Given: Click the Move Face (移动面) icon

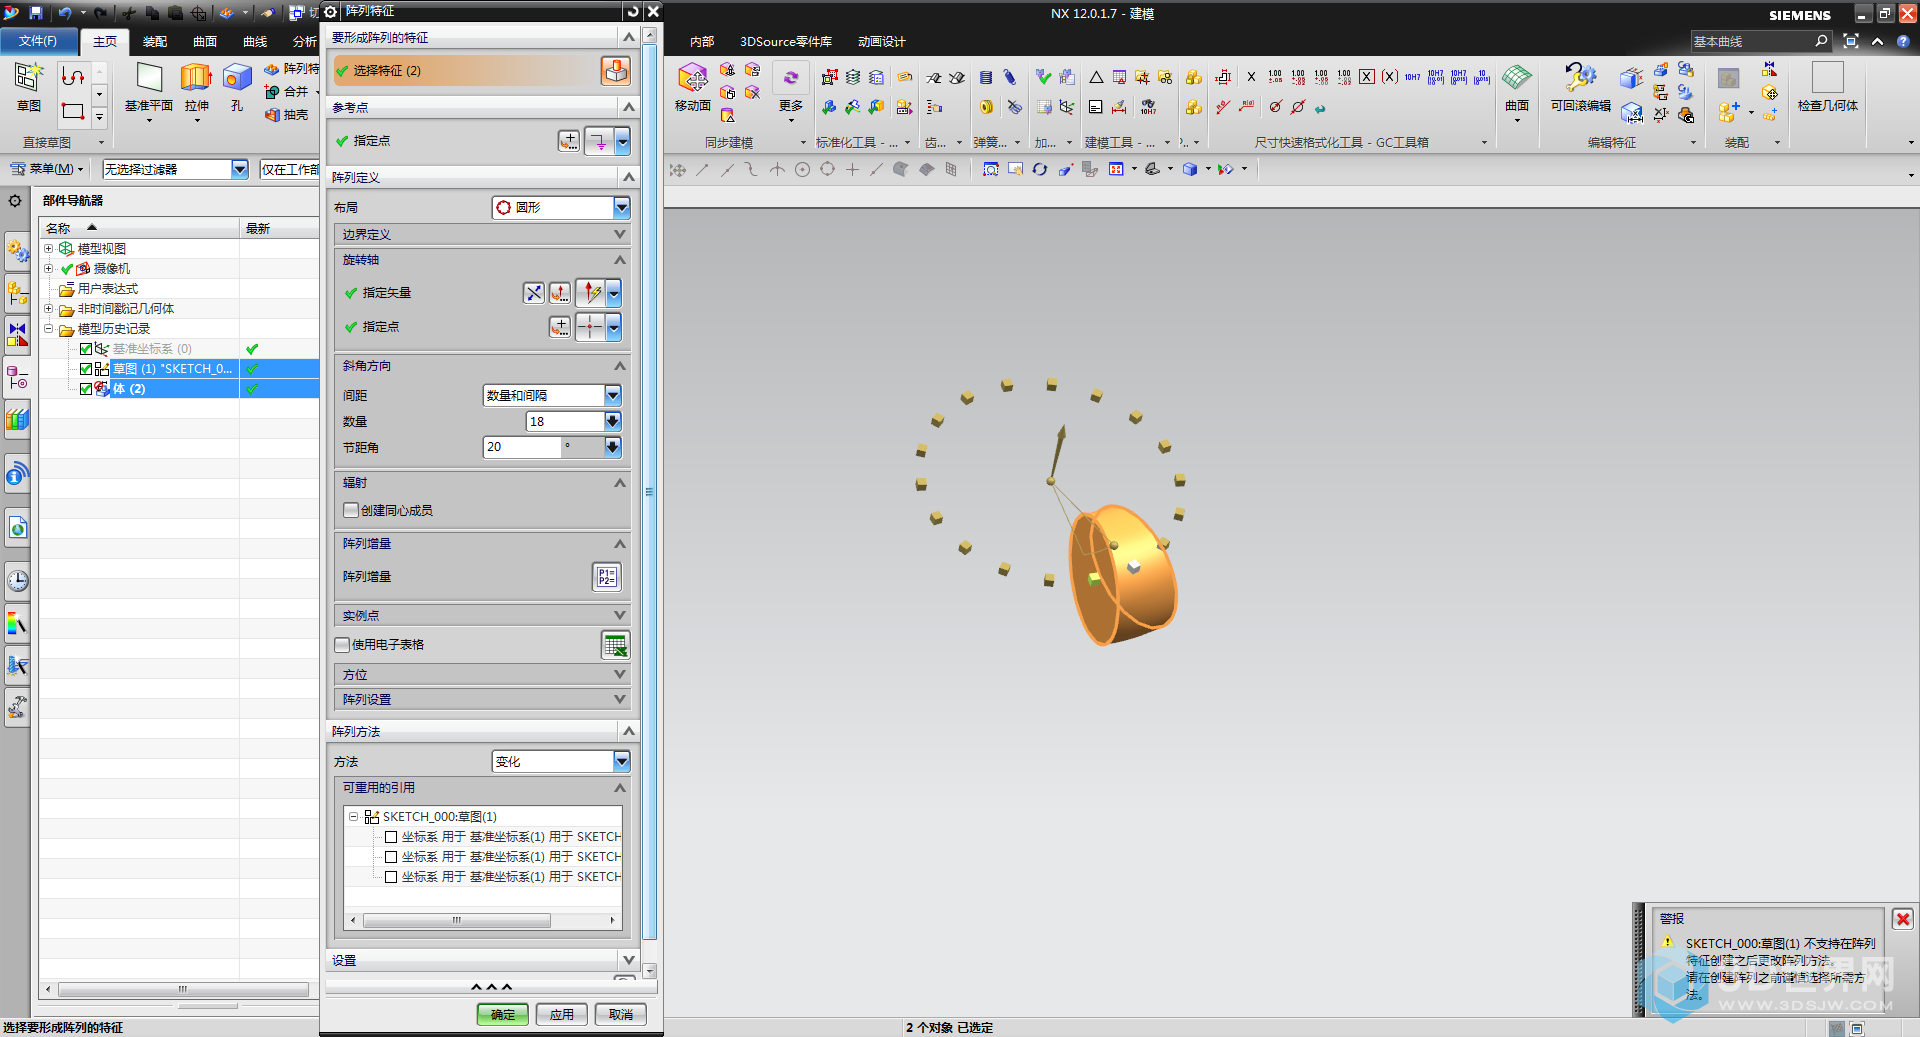Looking at the screenshot, I should tap(692, 78).
